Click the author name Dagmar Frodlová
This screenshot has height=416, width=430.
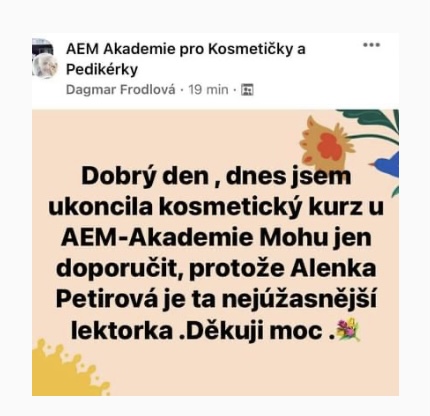tap(120, 90)
